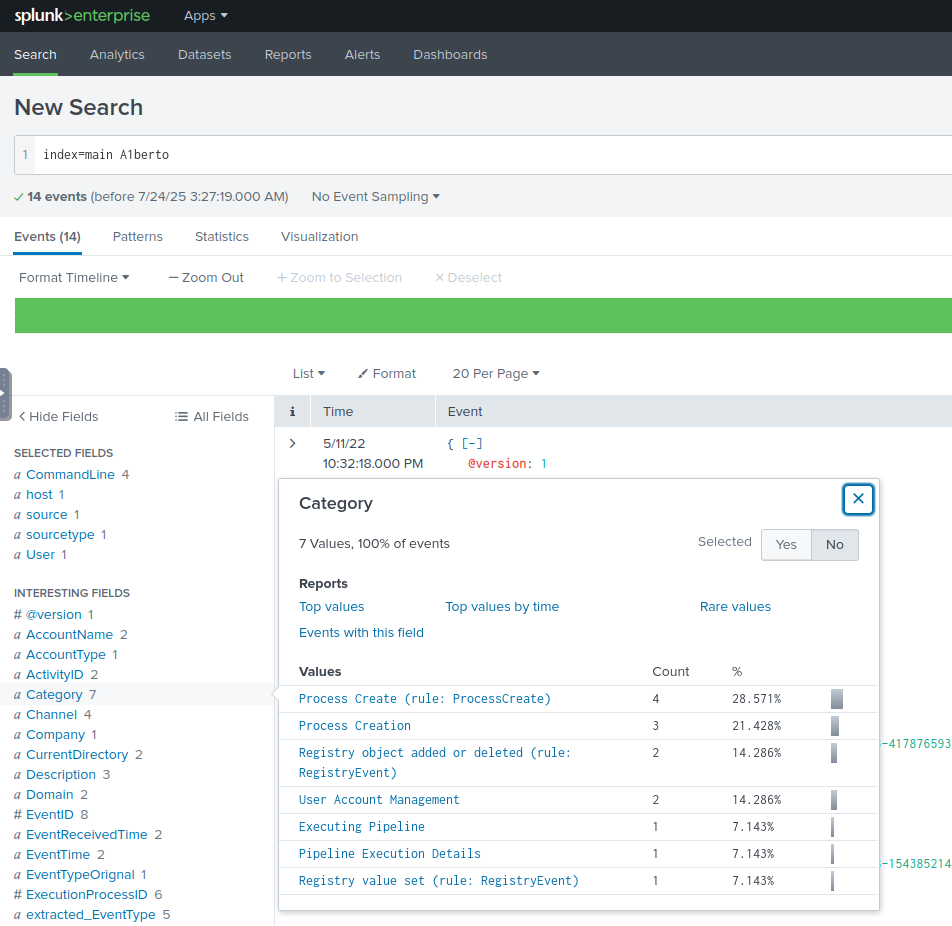
Task: Click Hide Fields
Action: pos(58,417)
